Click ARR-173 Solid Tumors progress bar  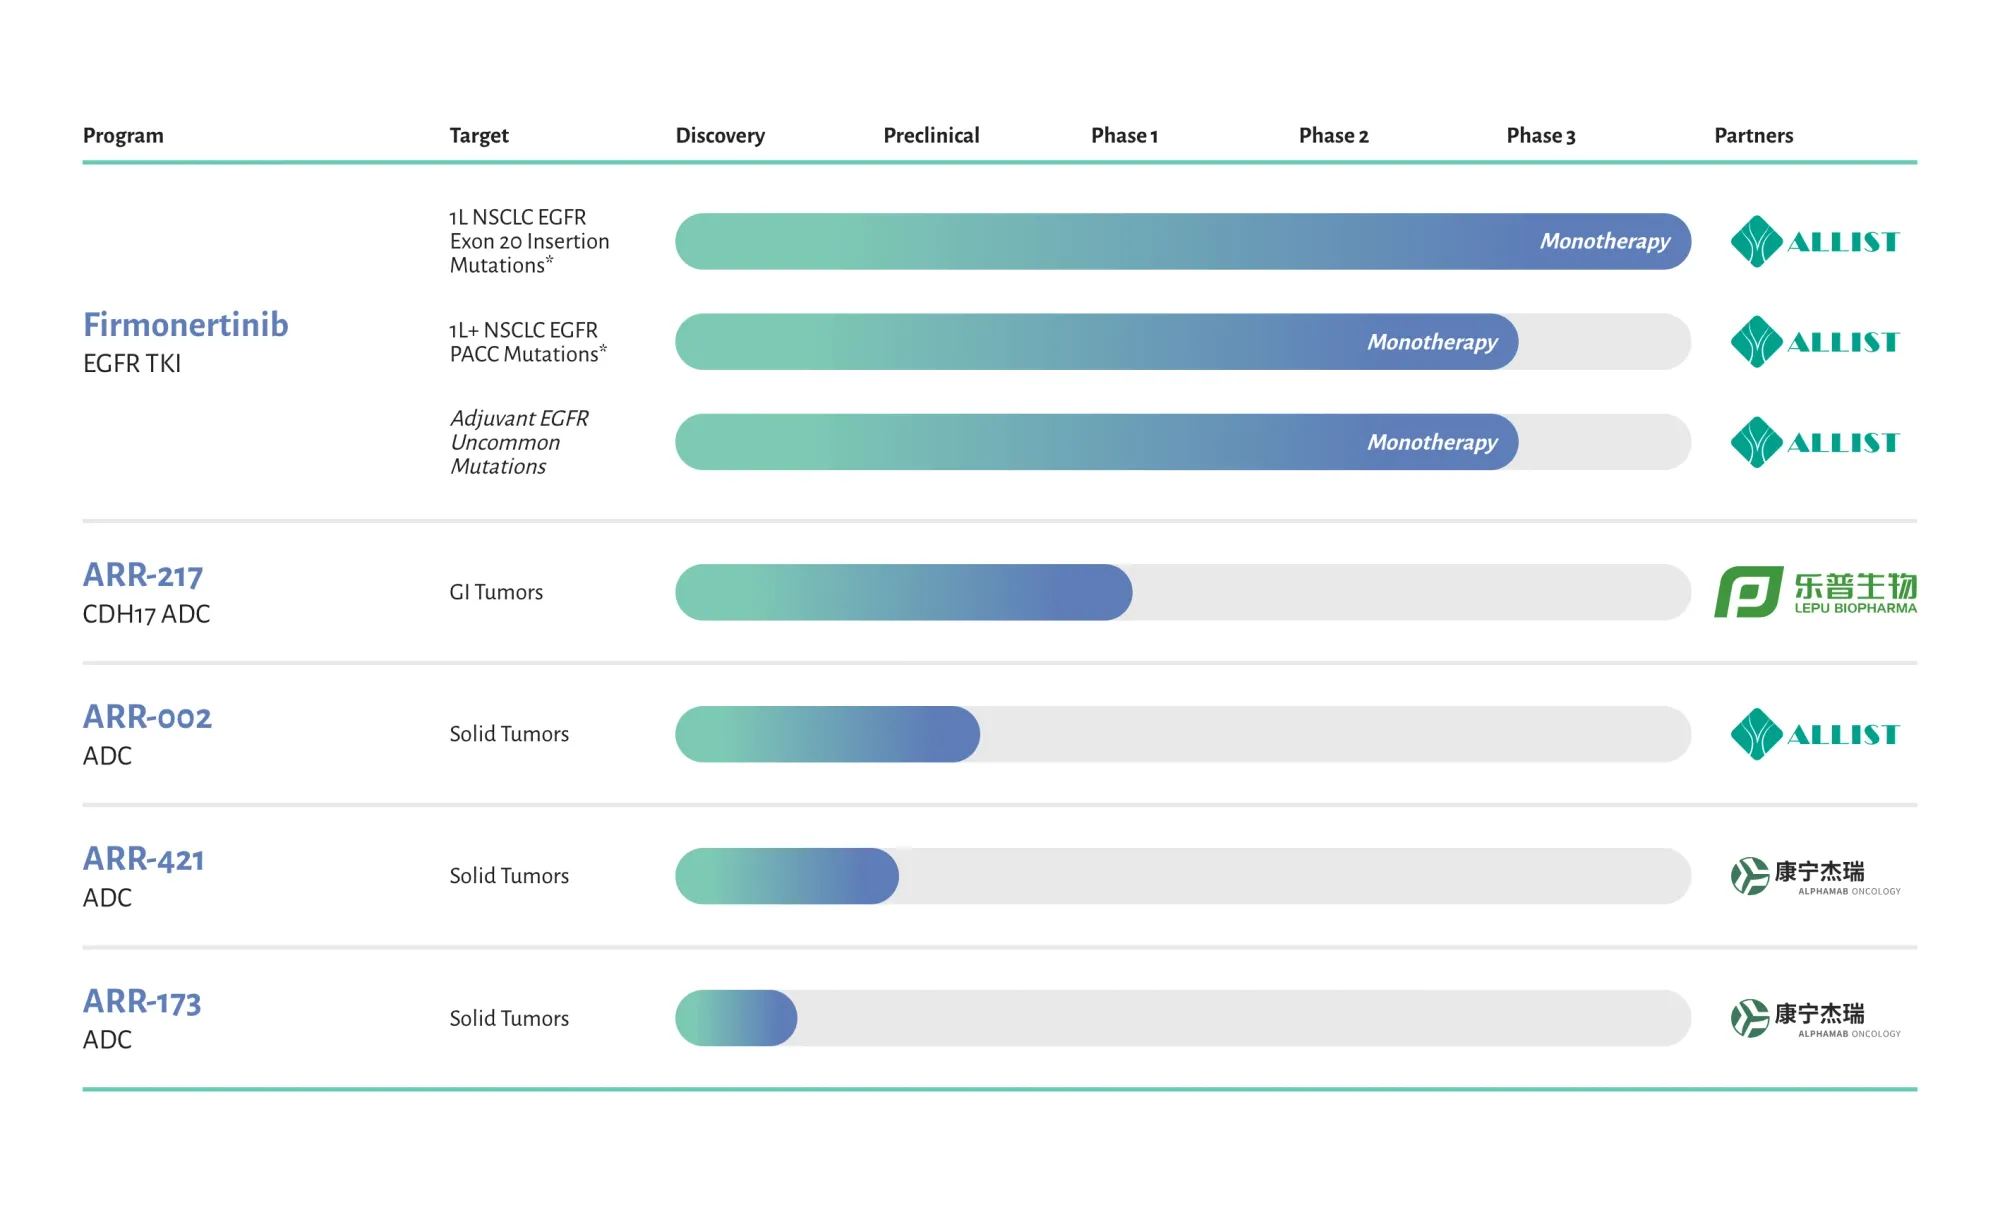coord(1183,1018)
